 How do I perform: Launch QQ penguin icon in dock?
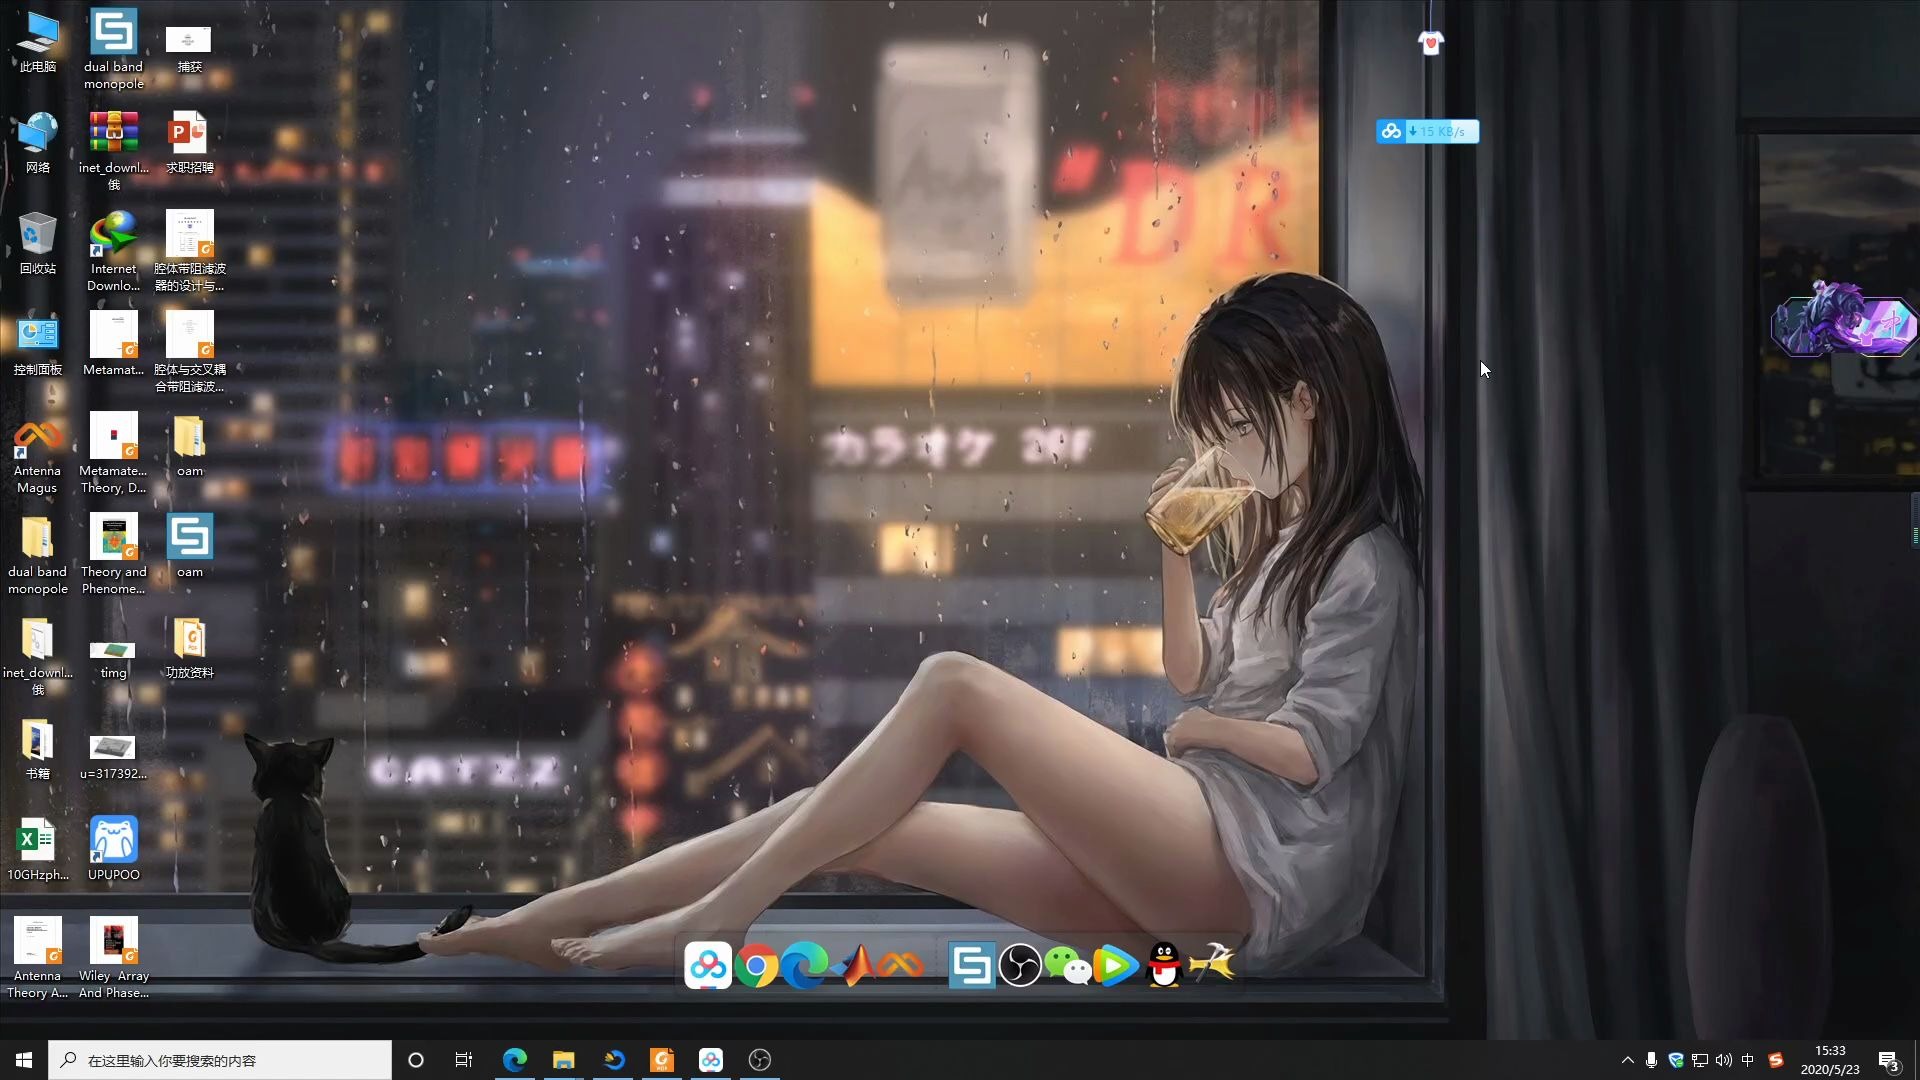[x=1164, y=966]
